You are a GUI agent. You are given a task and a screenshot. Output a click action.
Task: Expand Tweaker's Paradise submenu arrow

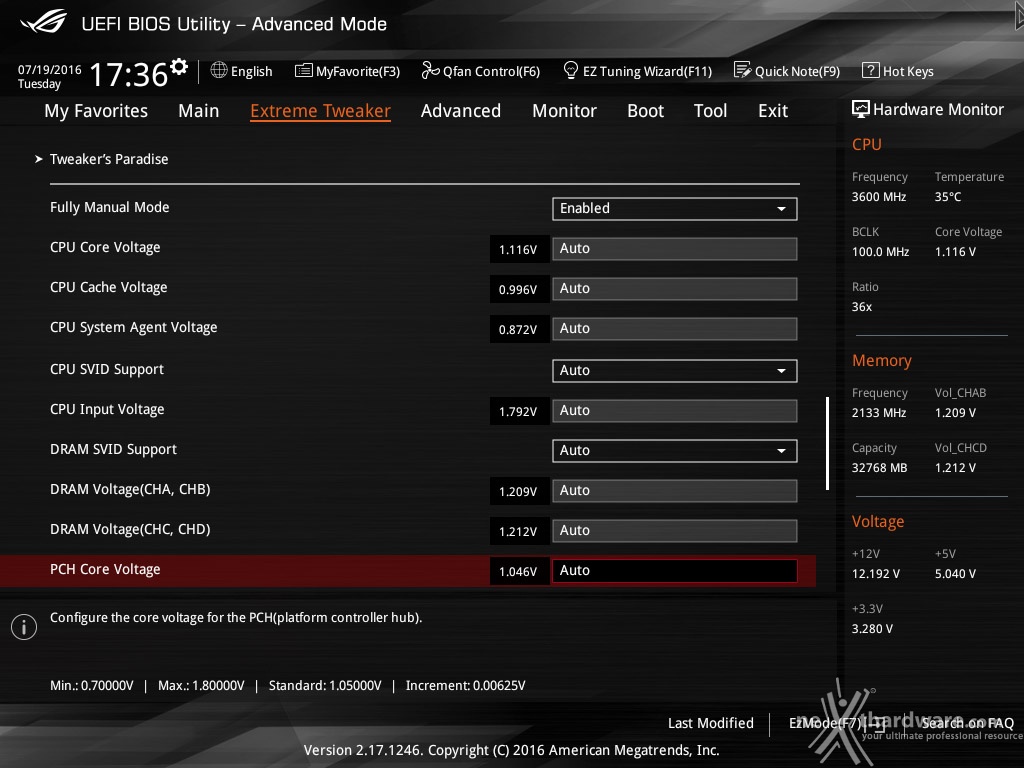coord(39,159)
